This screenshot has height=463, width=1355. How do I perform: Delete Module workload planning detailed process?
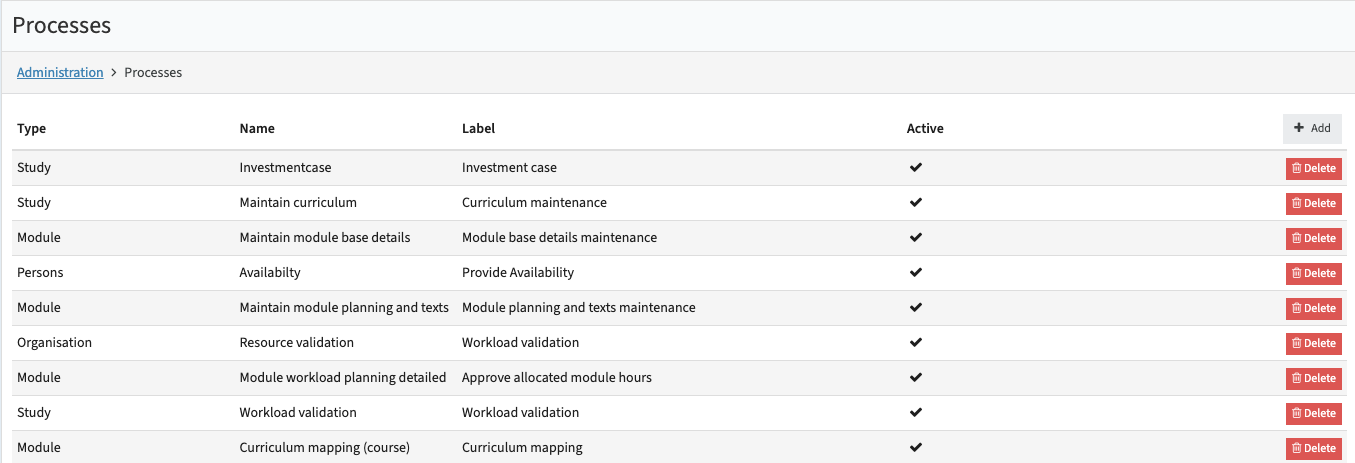click(x=1314, y=378)
